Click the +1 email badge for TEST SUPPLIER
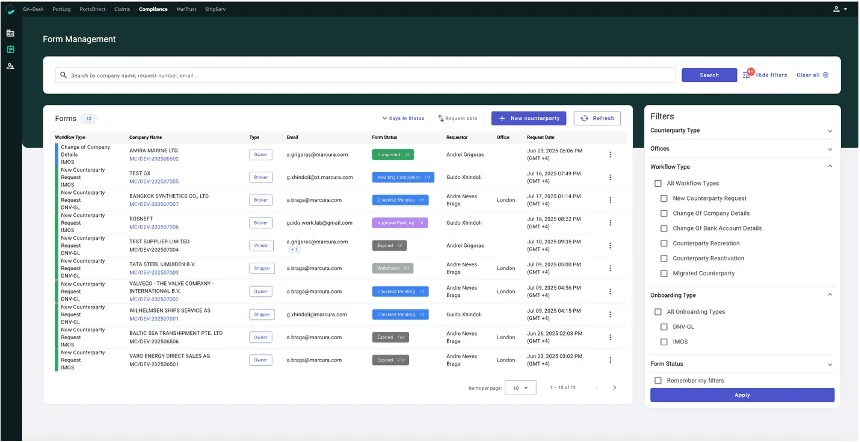 pos(294,250)
